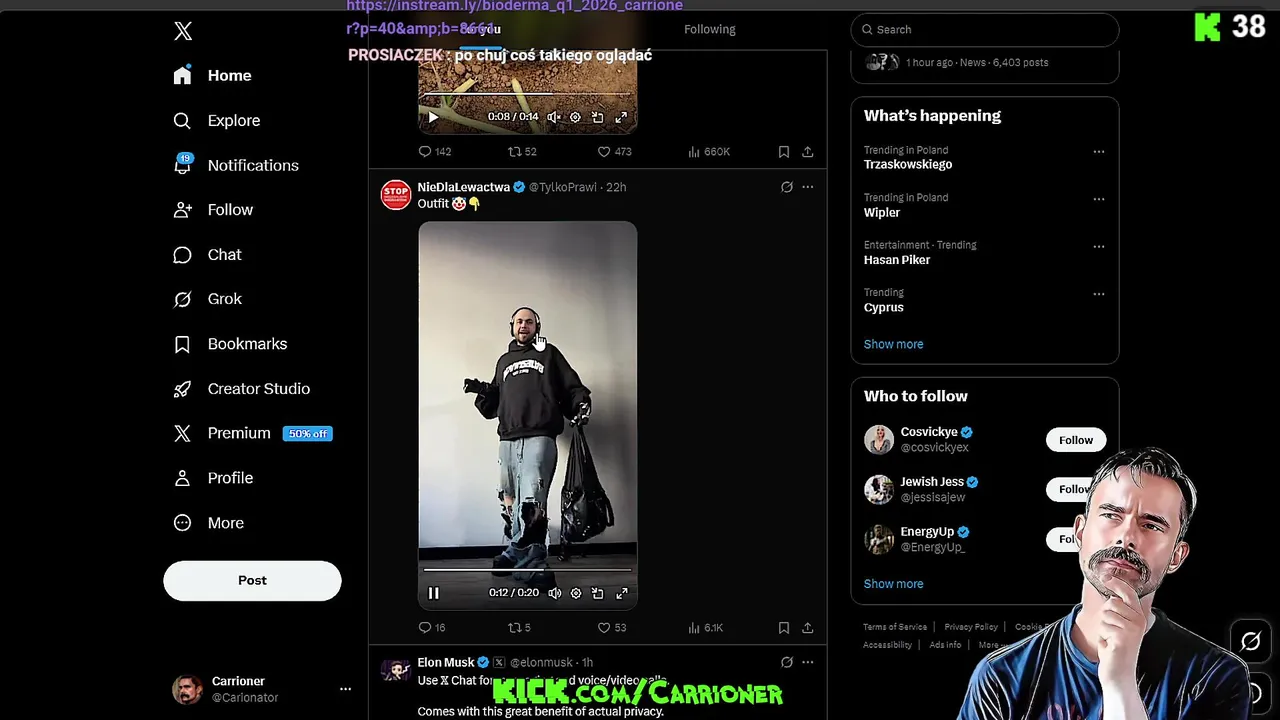Go to Home in sidebar
This screenshot has width=1280, height=720.
click(x=212, y=76)
